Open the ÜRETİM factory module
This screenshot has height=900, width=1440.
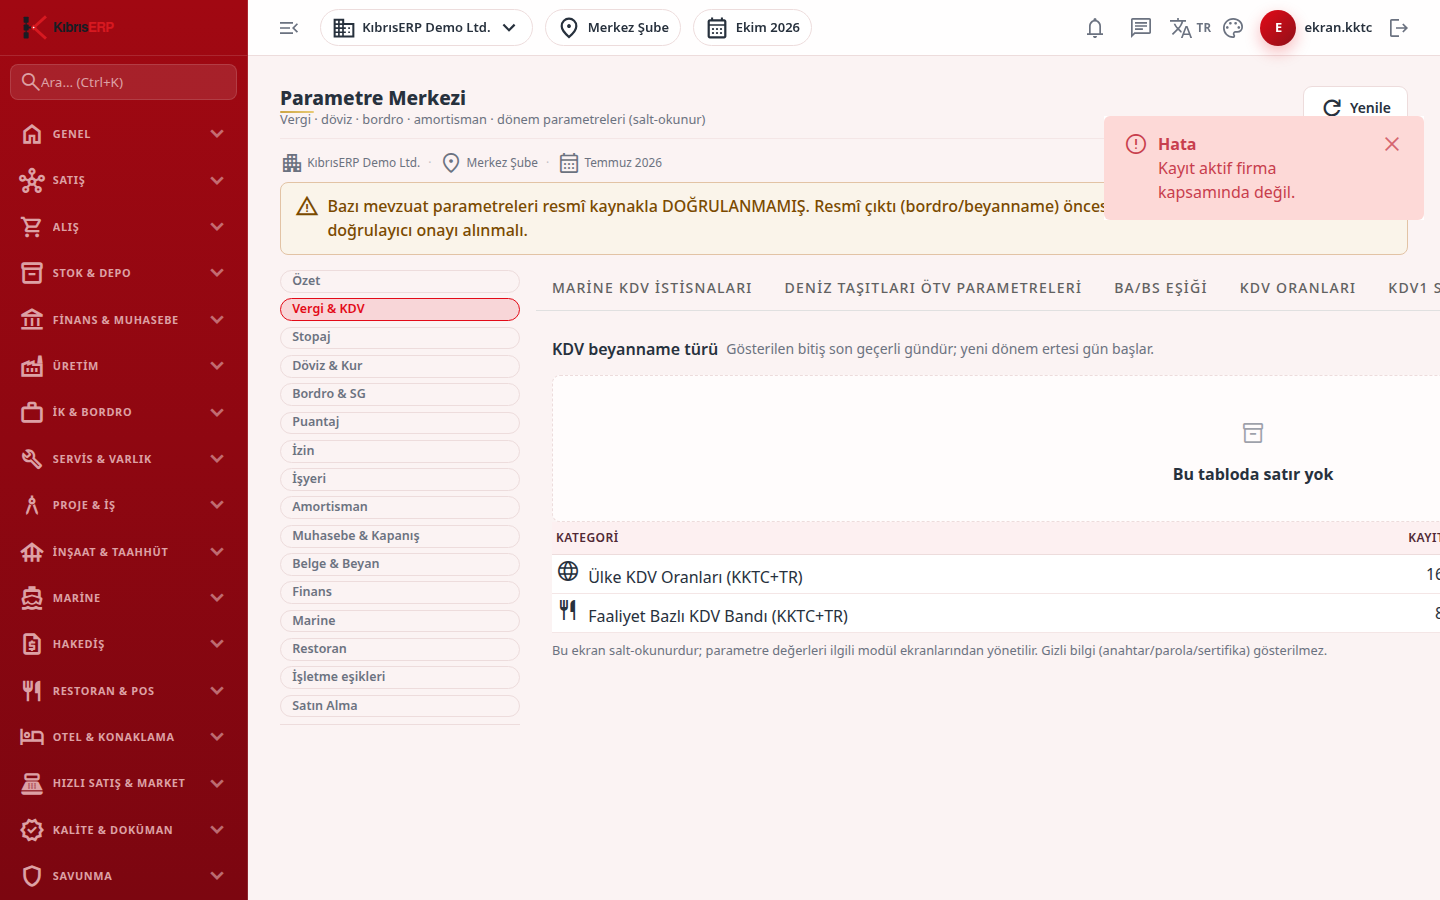point(124,366)
